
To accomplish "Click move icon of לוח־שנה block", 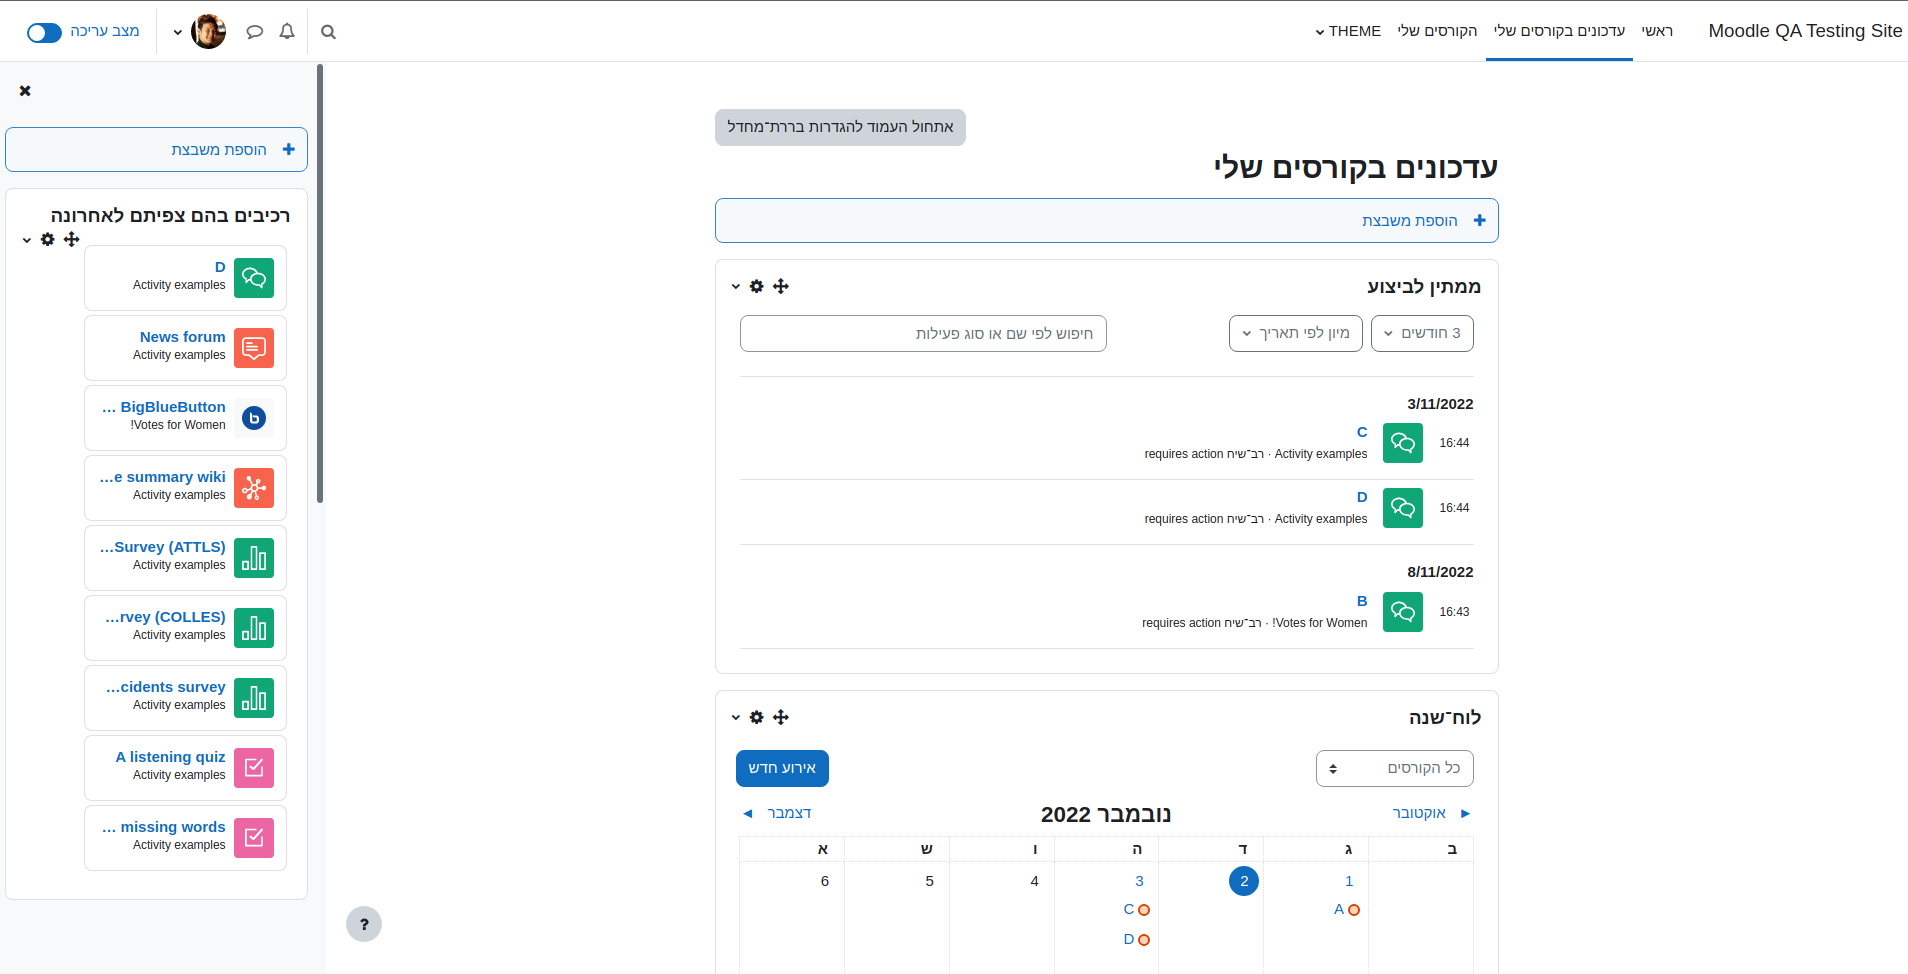I will click(781, 717).
